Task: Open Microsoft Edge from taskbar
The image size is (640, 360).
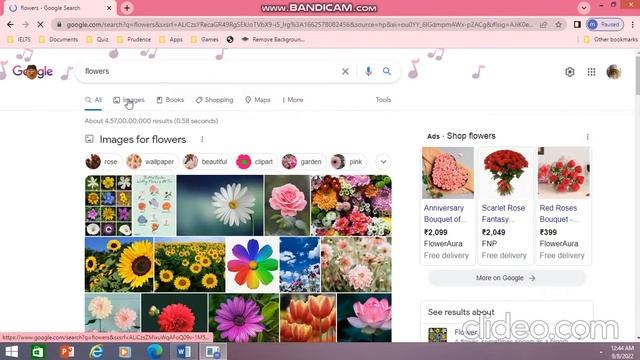Action: point(154,351)
